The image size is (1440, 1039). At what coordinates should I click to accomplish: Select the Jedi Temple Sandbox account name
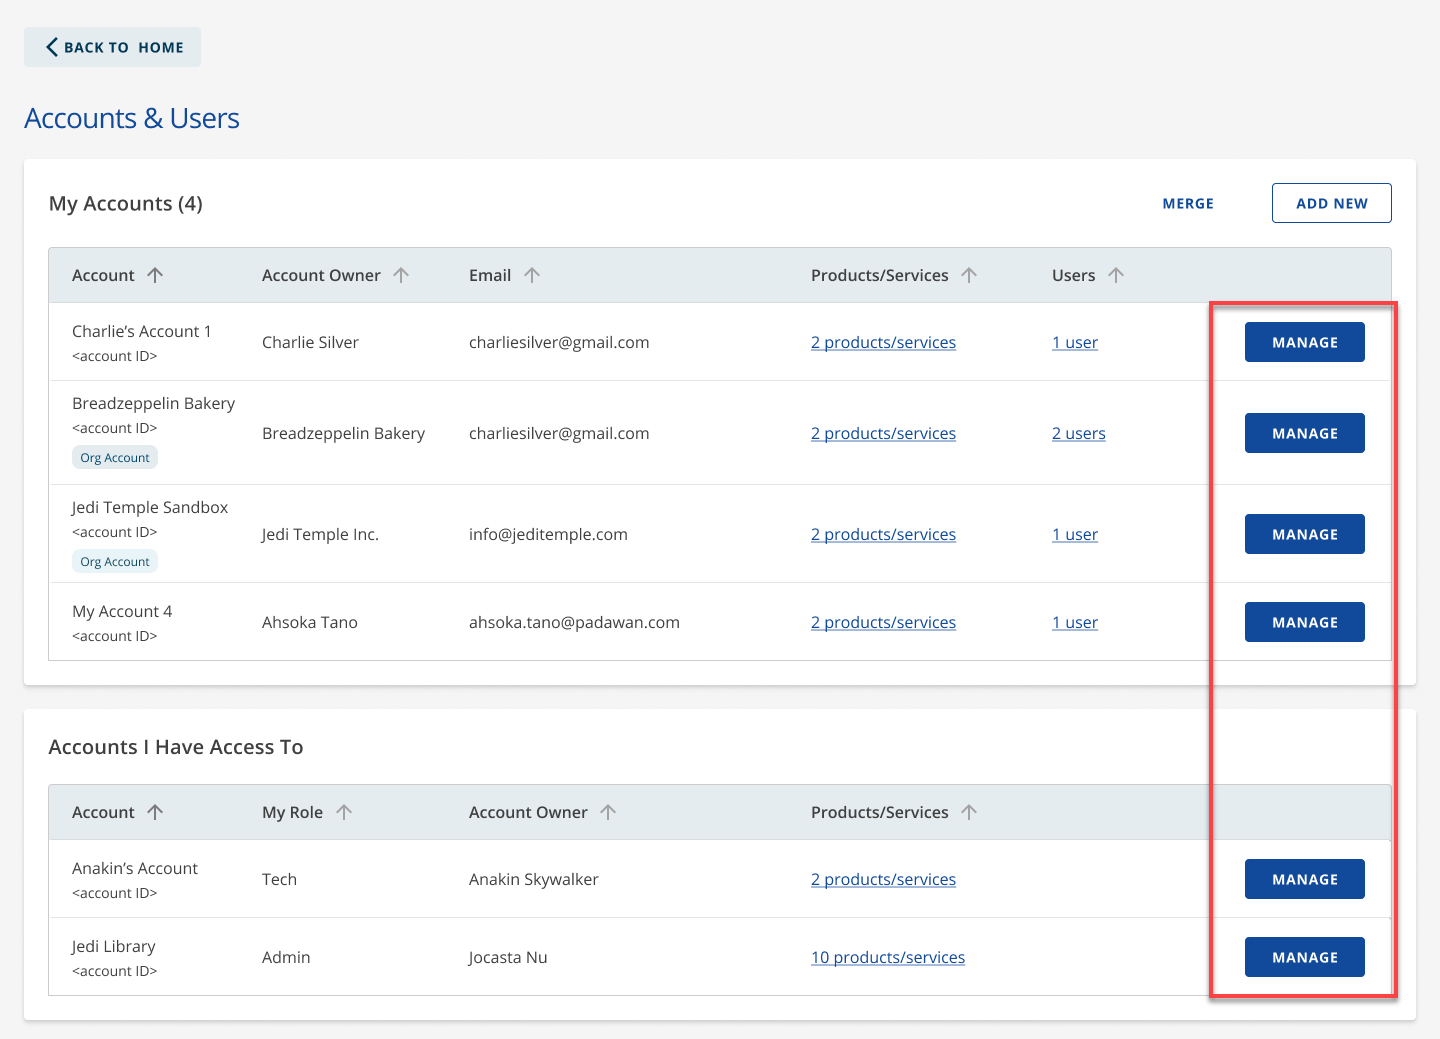click(150, 507)
